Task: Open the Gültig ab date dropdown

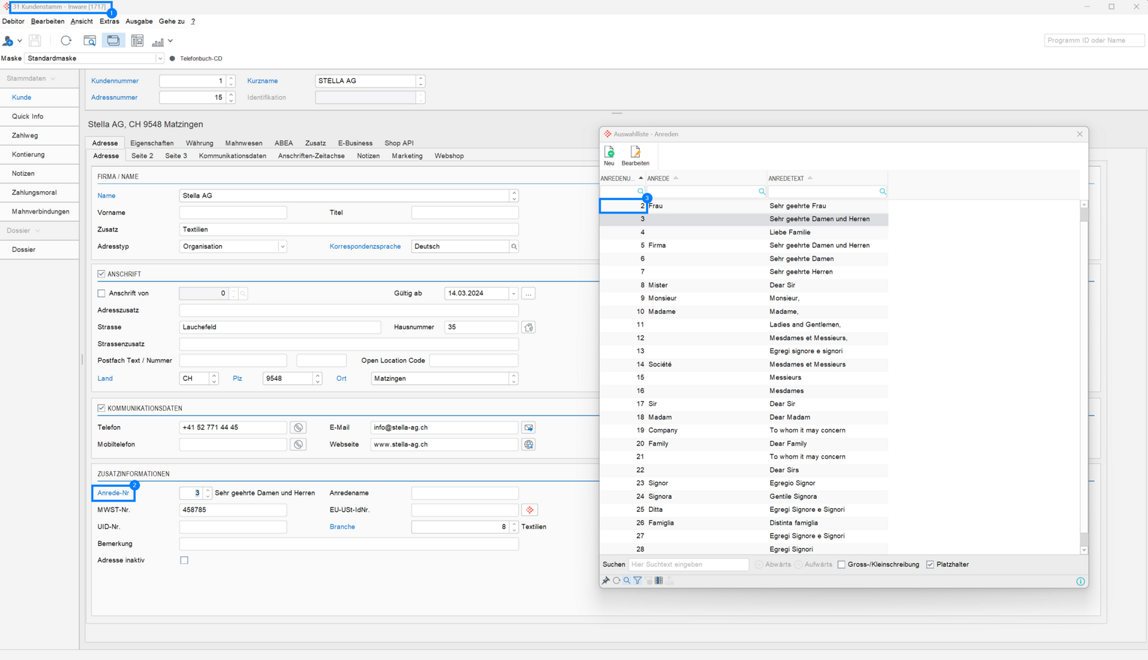Action: pos(513,294)
